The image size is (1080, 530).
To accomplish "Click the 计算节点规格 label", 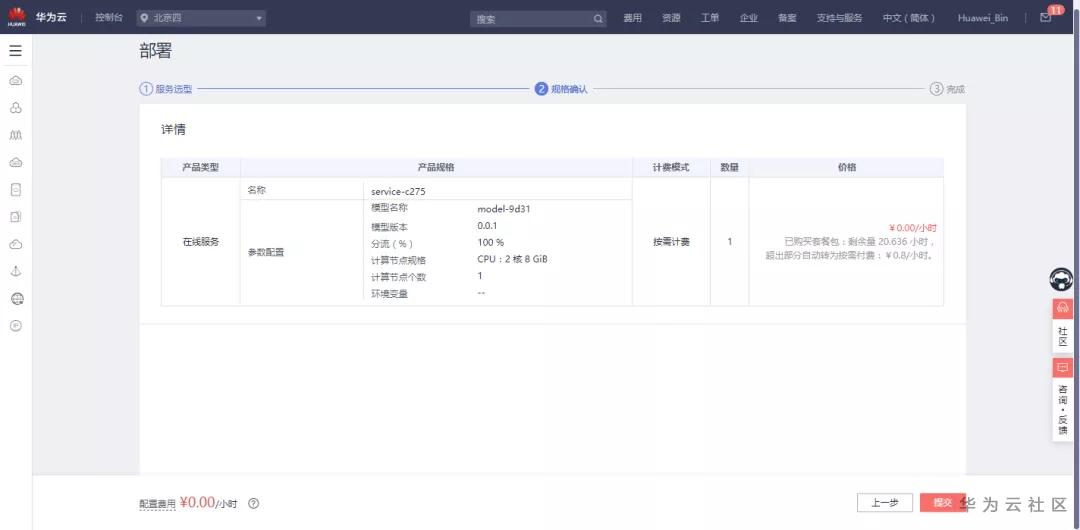I will point(398,261).
